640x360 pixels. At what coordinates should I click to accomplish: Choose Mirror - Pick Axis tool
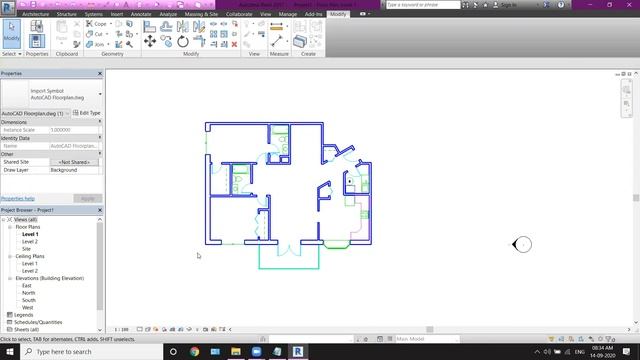pos(182,27)
